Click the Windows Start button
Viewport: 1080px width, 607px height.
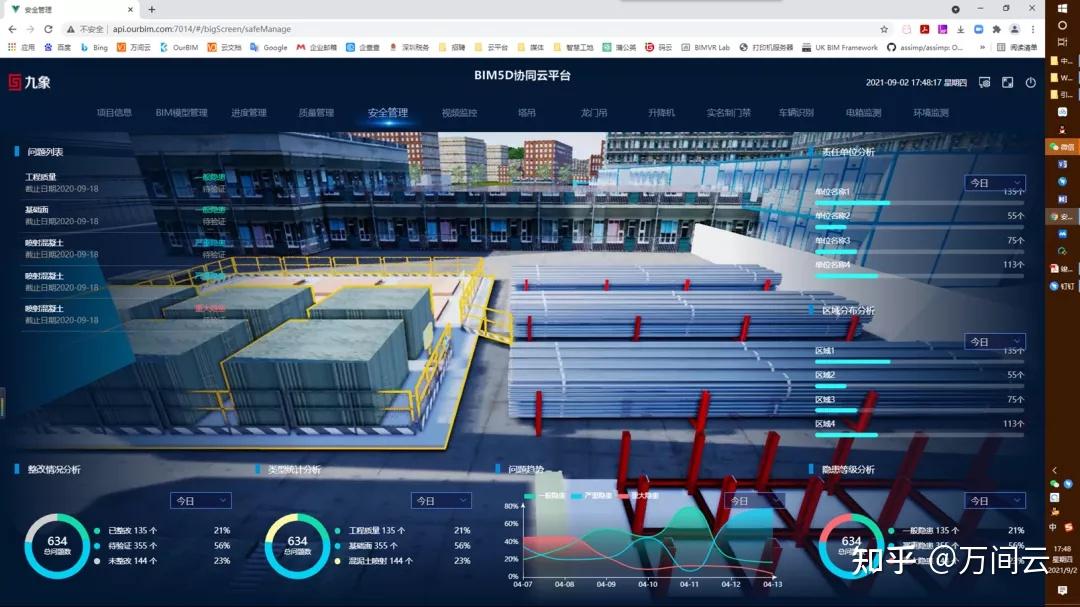(x=1062, y=8)
